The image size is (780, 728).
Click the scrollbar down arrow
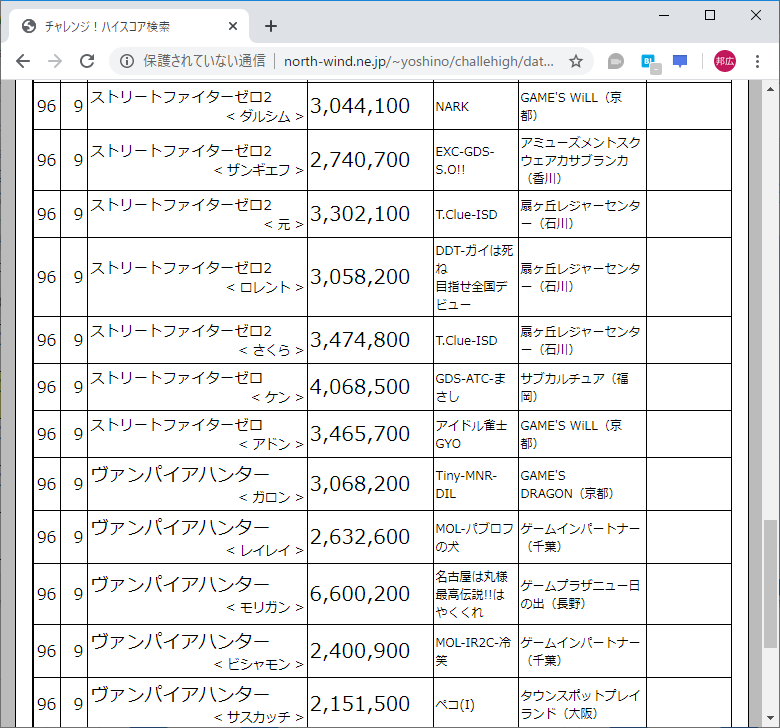pyautogui.click(x=770, y=718)
